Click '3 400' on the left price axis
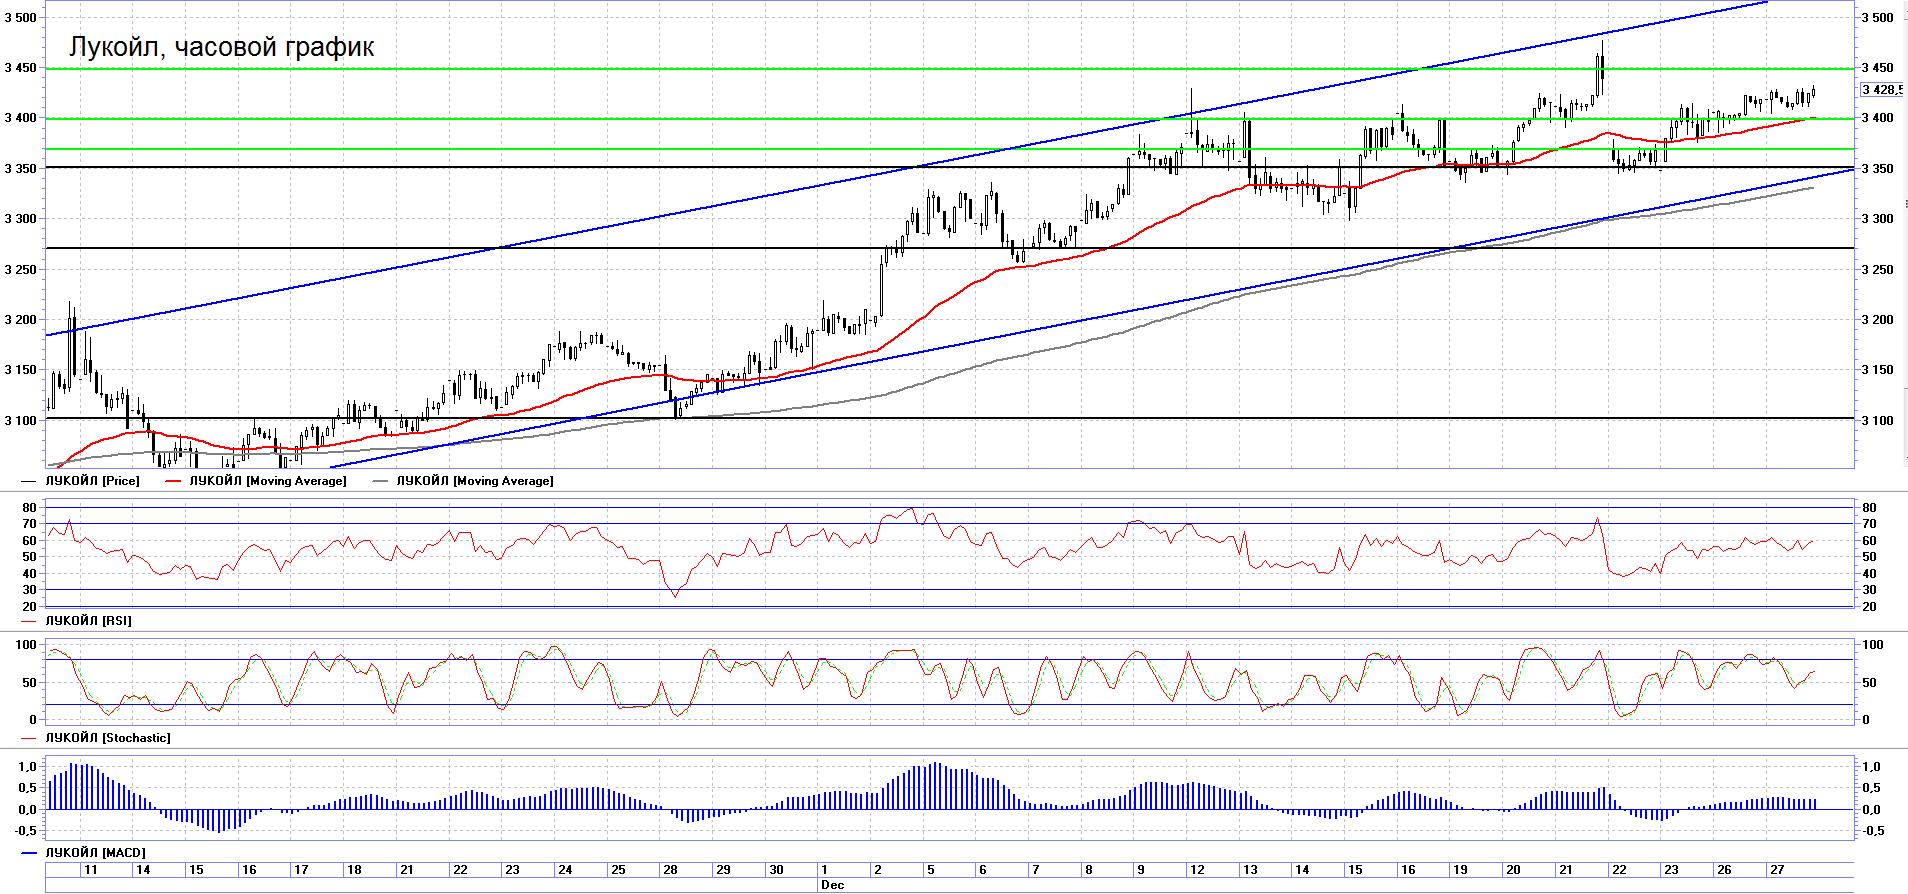 coord(21,118)
